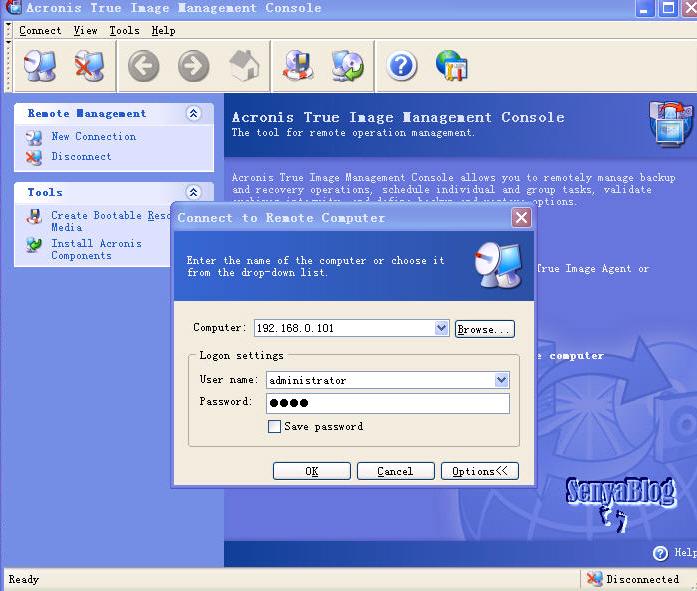Image resolution: width=697 pixels, height=591 pixels.
Task: Go back with the left arrow toolbar button
Action: click(x=144, y=66)
